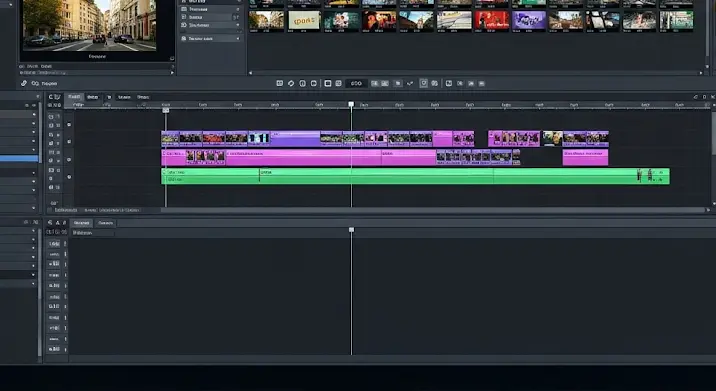Click the diamond-shaped rotate icon in the center toolbar
Viewport: 716px width, 391px height.
(x=291, y=83)
